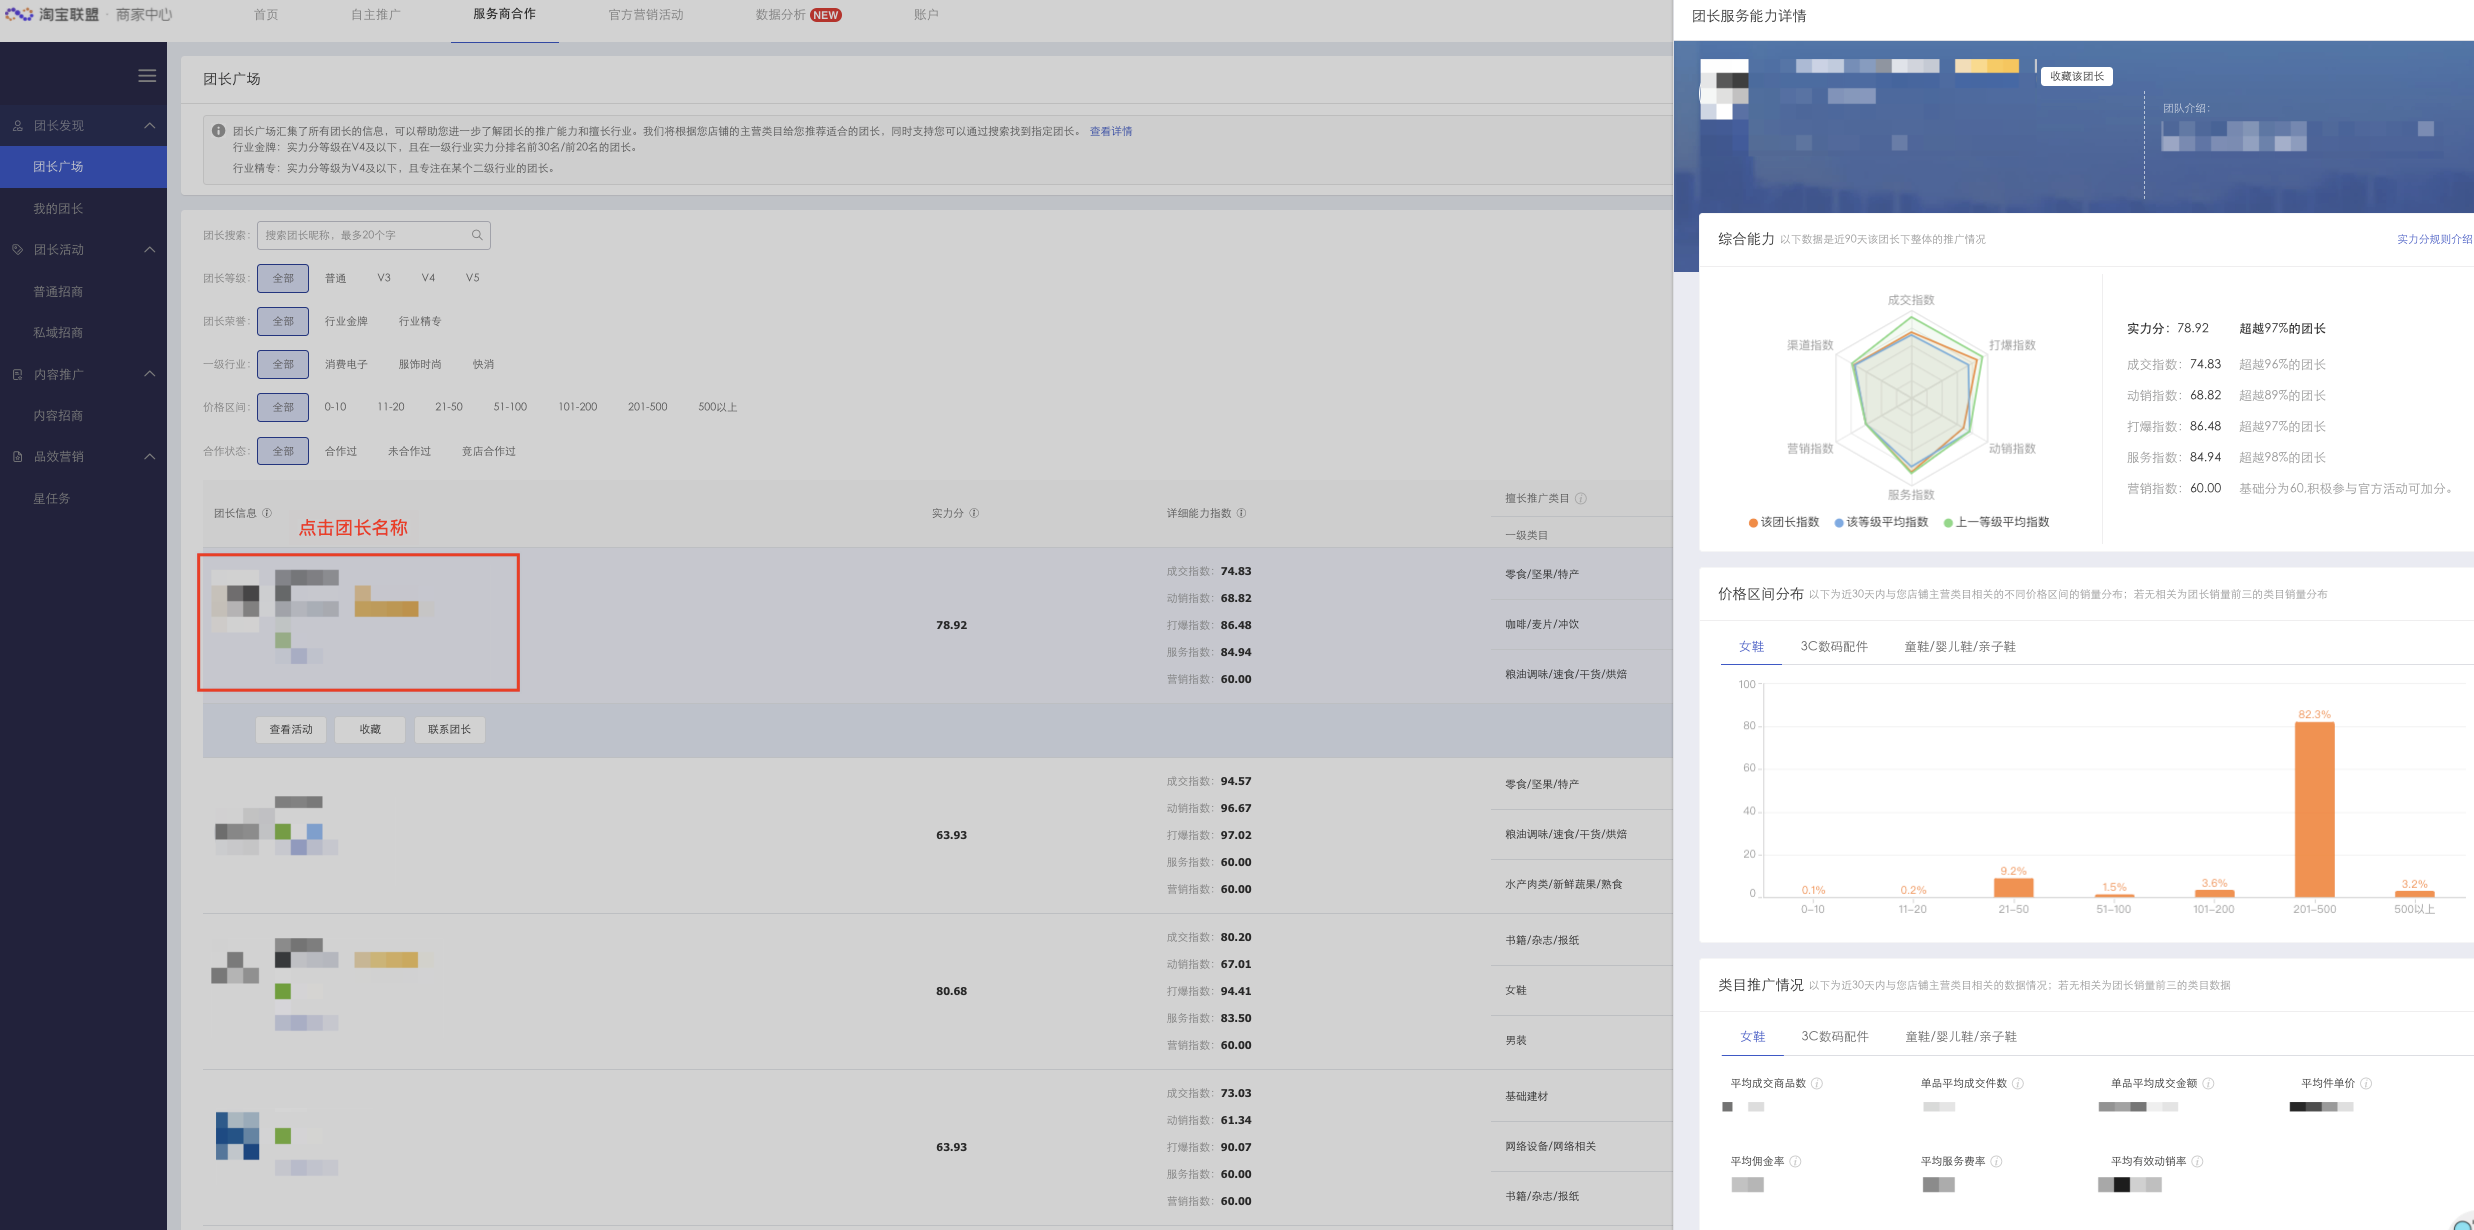
Task: Open the 查看详情 link
Action: point(1111,131)
